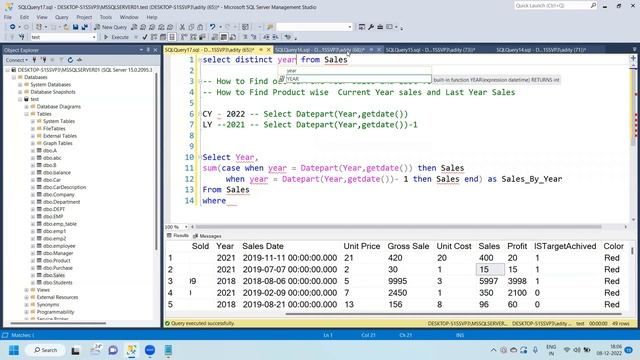The width and height of the screenshot is (640, 360).
Task: Click the New Query toolbar button
Action: pyautogui.click(x=110, y=27)
